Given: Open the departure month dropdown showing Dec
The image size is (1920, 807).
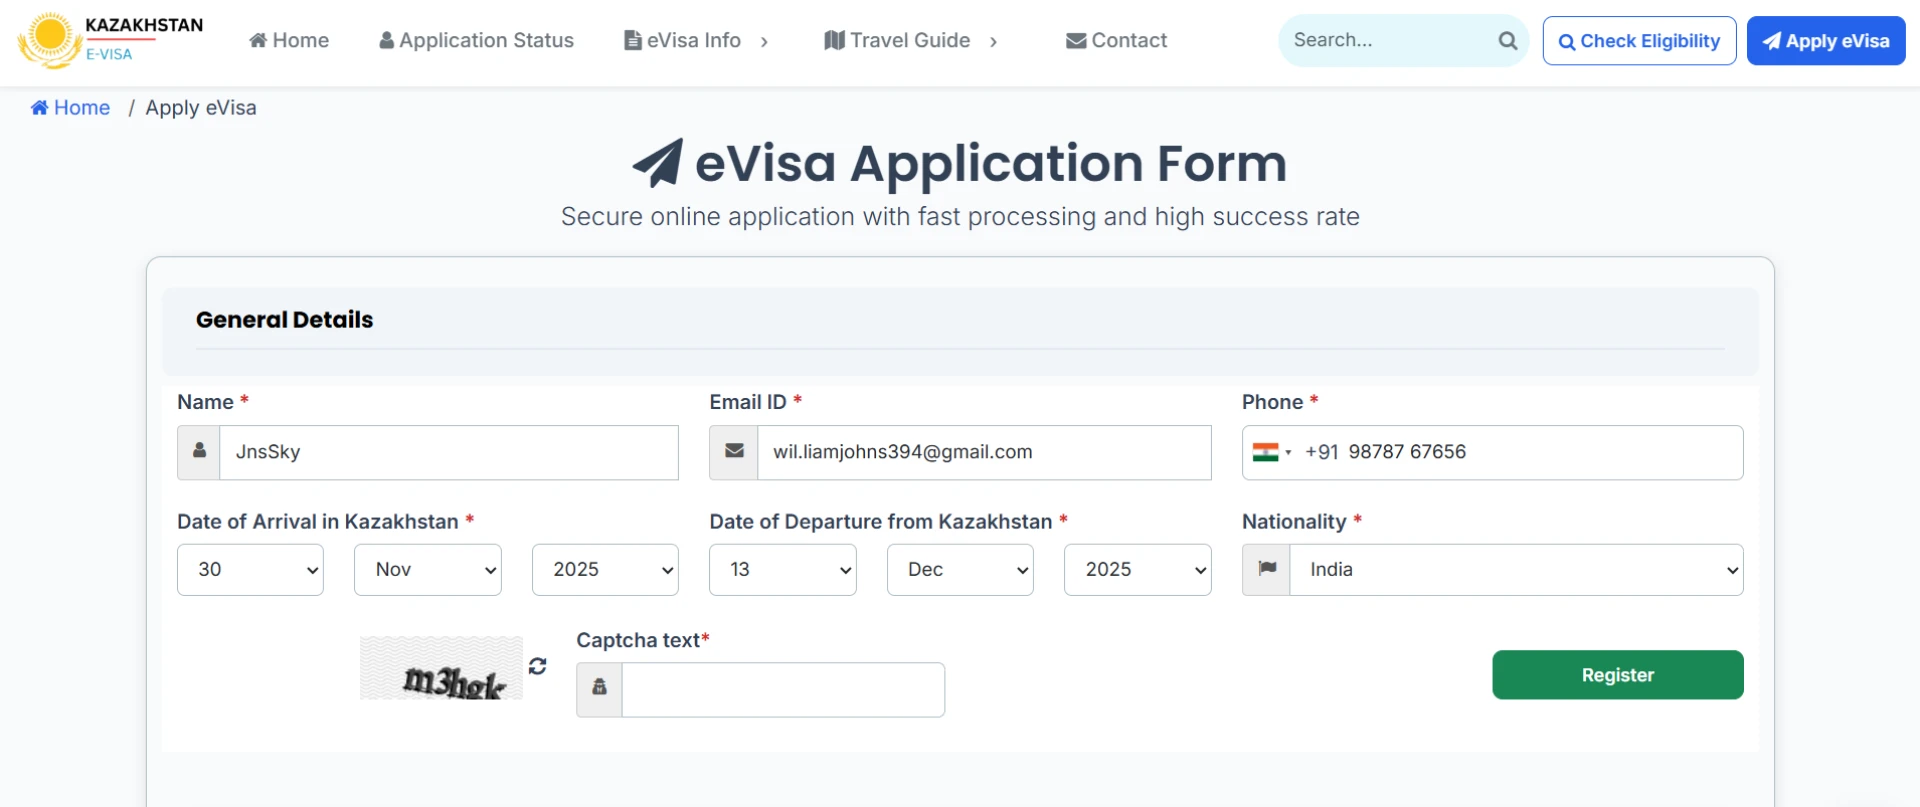Looking at the screenshot, I should coord(959,569).
